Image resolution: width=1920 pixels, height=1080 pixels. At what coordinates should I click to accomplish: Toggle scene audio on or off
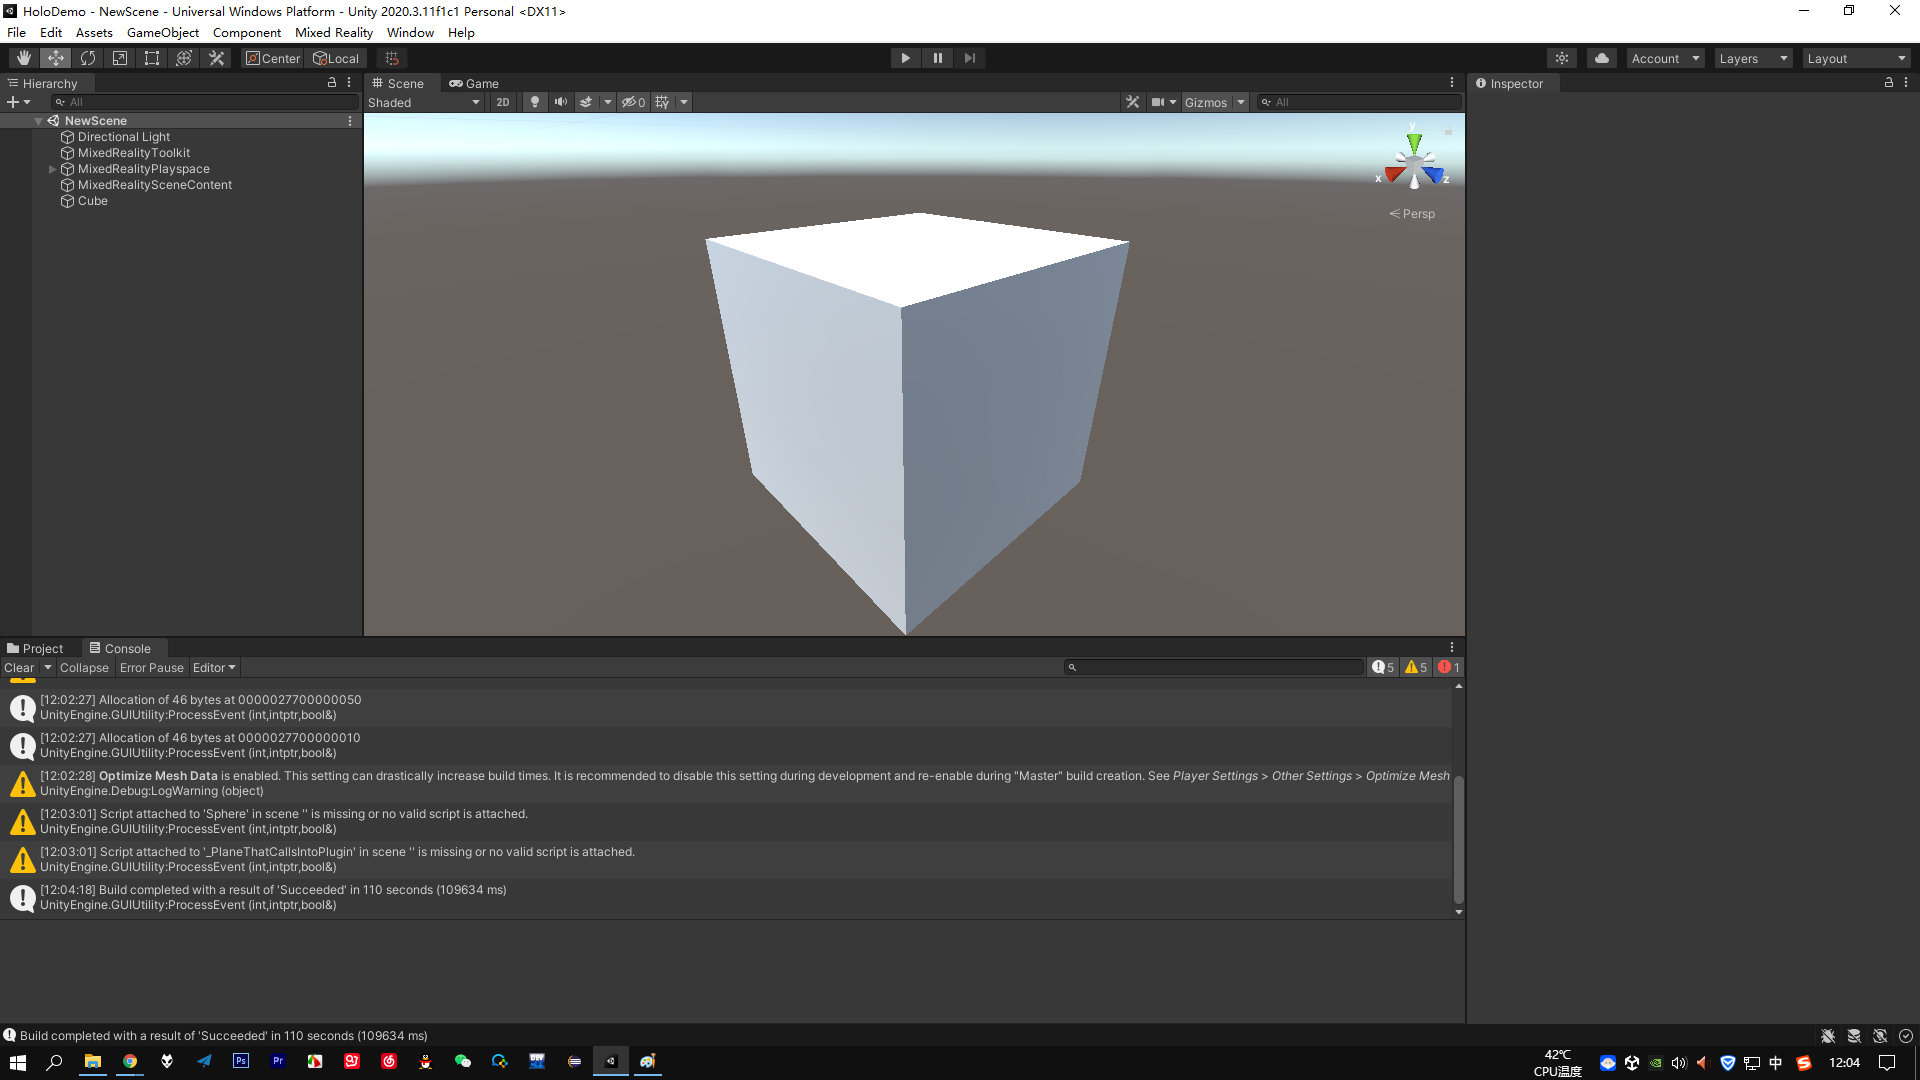561,102
